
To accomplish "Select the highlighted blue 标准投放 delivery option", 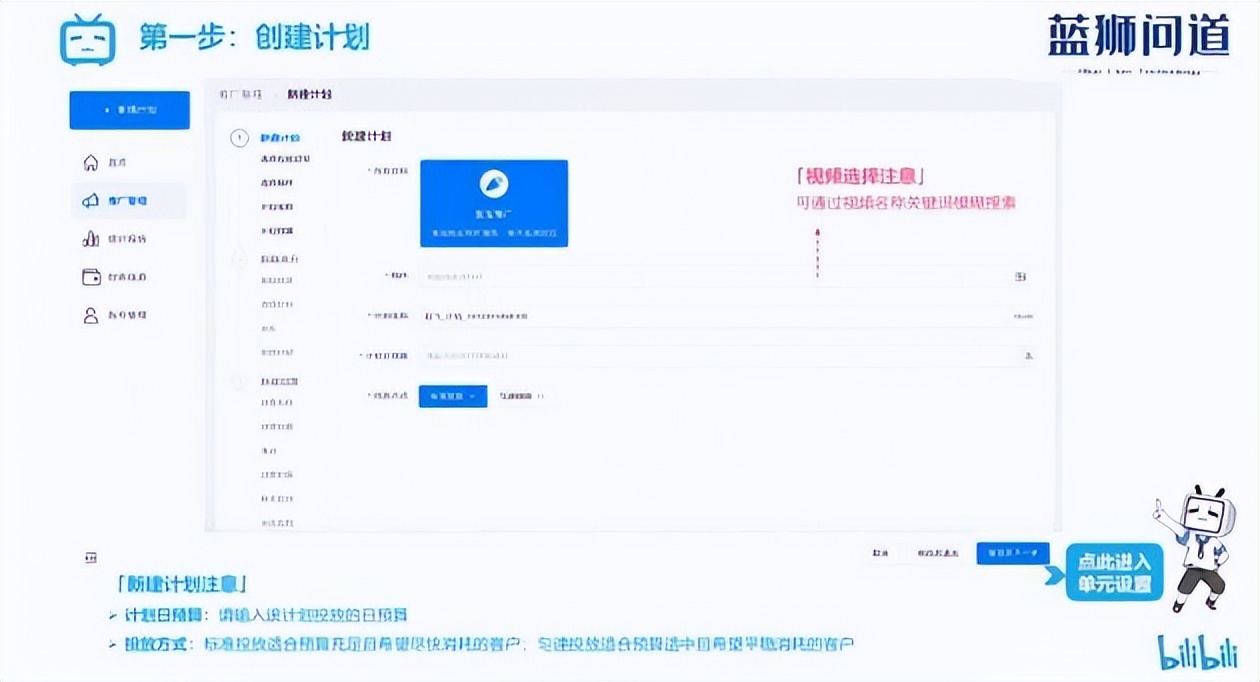I will point(452,396).
